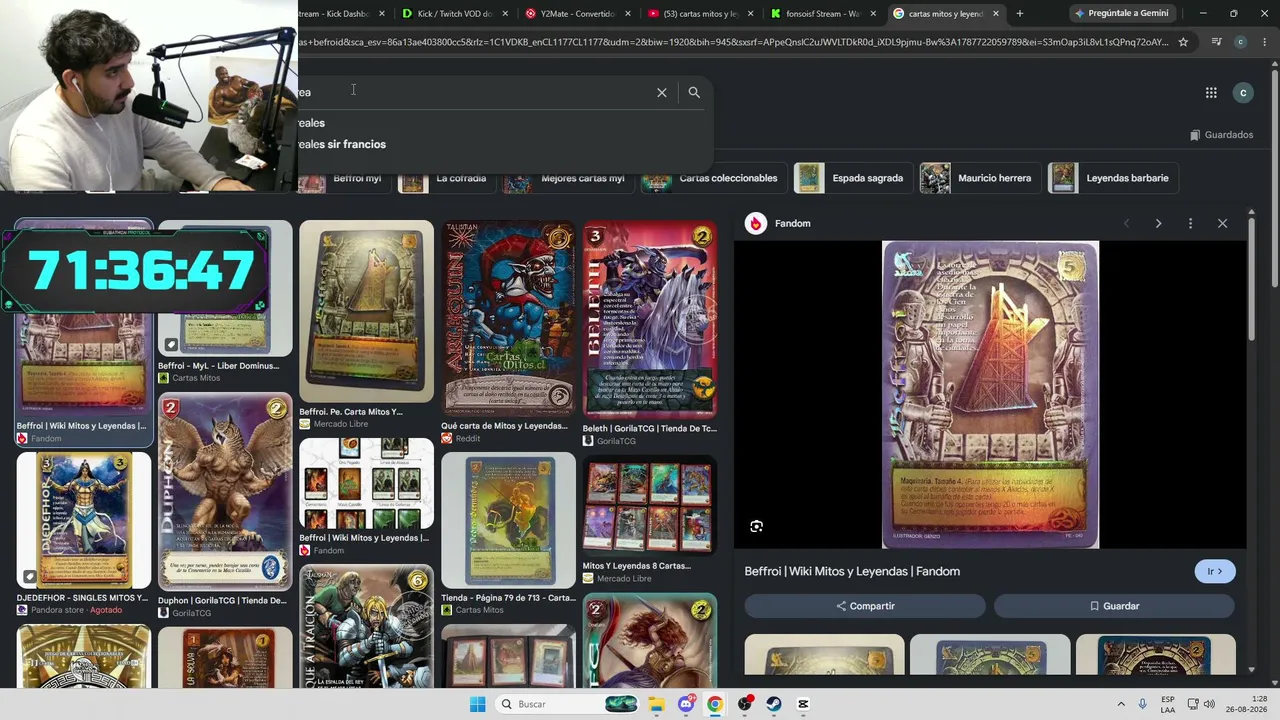1280x720 pixels.
Task: Open the ESP LAA language switcher
Action: tap(1168, 704)
